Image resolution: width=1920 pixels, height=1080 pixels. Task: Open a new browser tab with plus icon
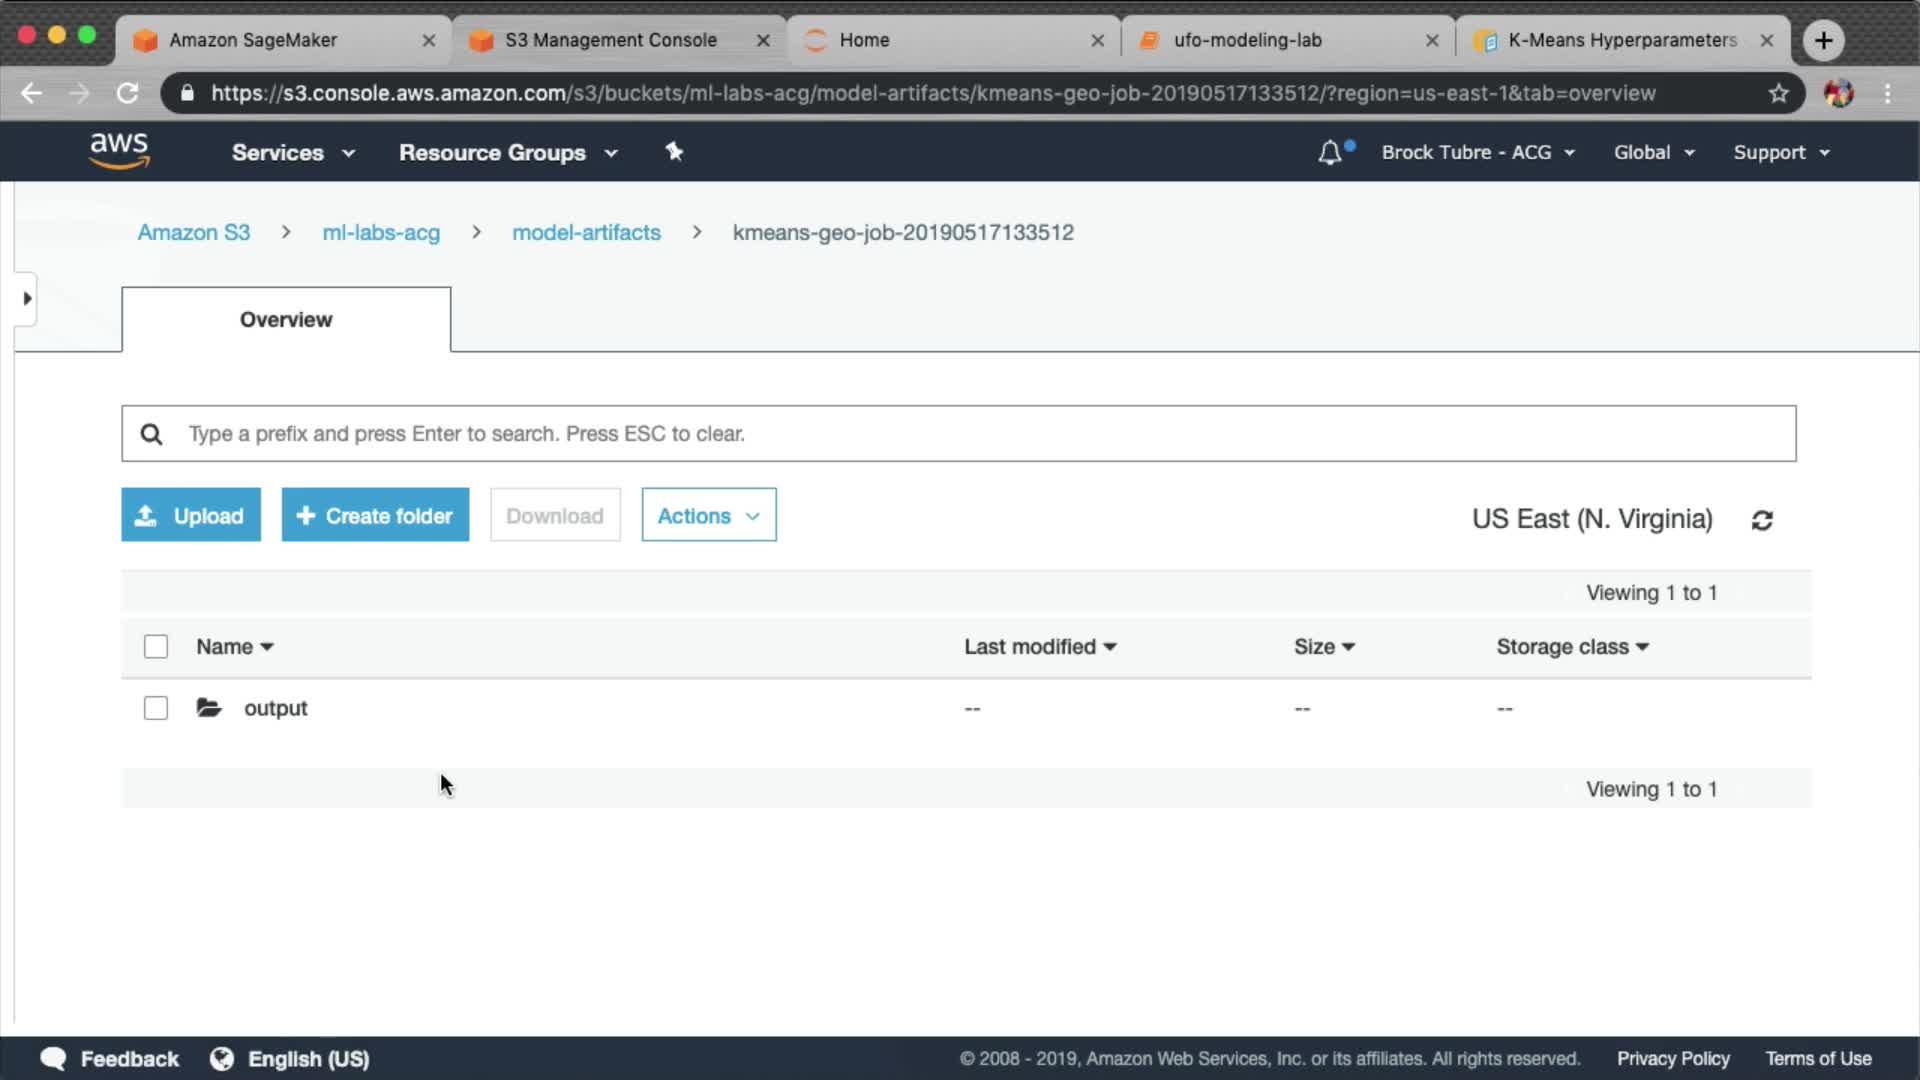point(1823,40)
